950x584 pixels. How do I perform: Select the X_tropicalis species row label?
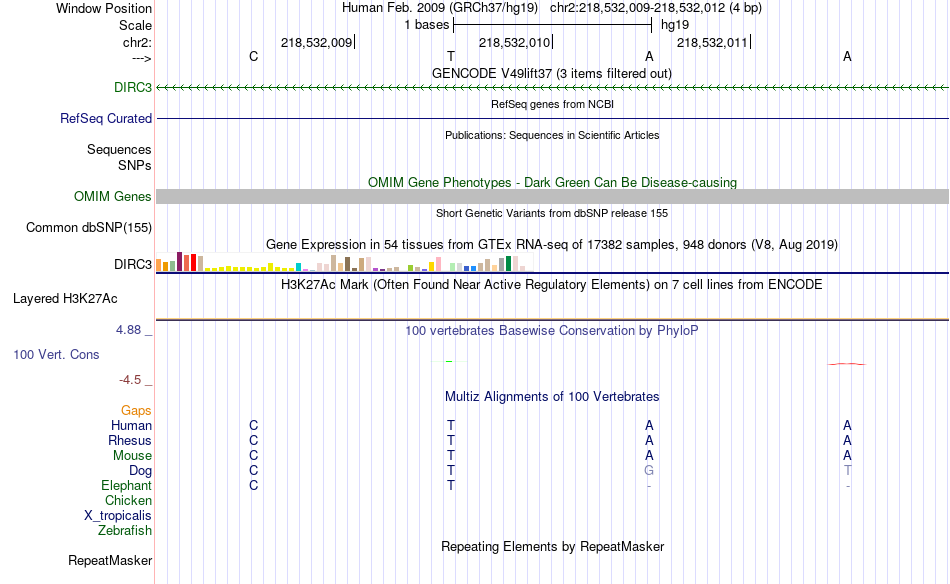pyautogui.click(x=118, y=516)
